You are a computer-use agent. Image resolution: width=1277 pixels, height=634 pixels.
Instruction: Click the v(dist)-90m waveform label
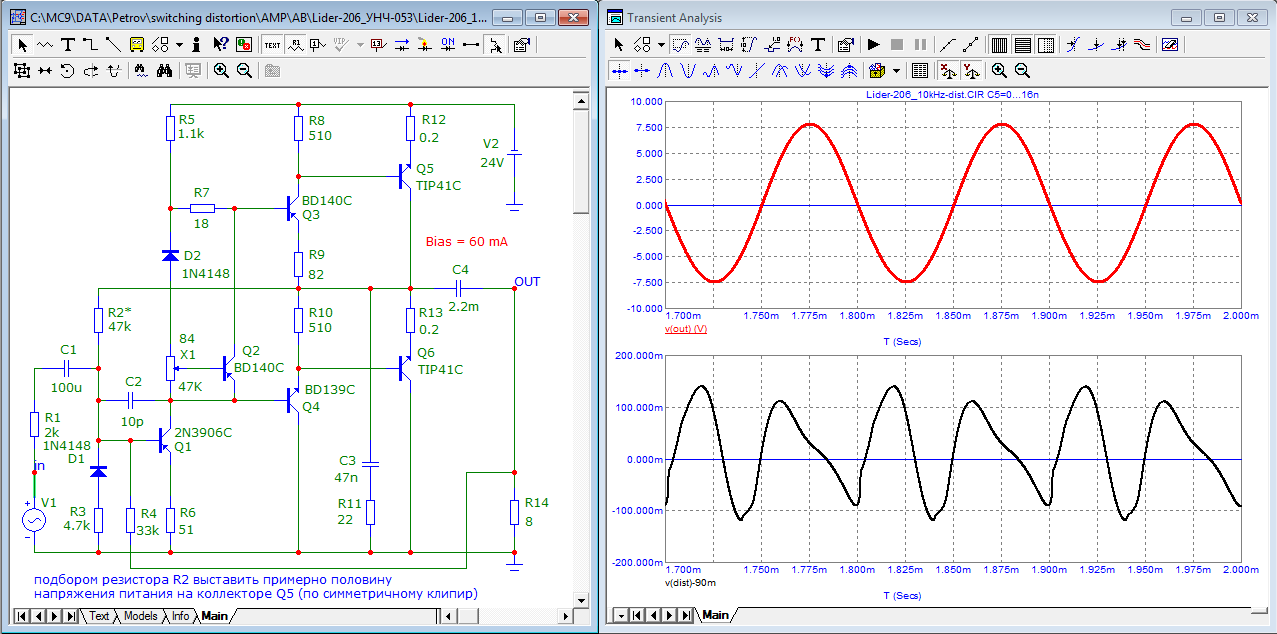pyautogui.click(x=690, y=582)
